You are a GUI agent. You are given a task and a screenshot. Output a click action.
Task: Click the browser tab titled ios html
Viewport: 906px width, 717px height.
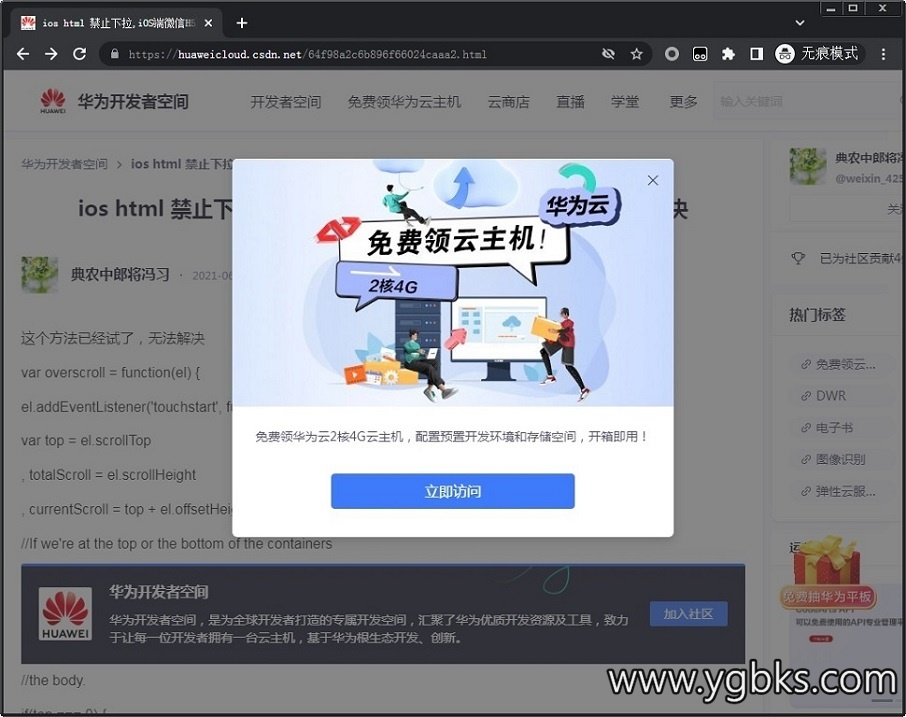tap(118, 23)
